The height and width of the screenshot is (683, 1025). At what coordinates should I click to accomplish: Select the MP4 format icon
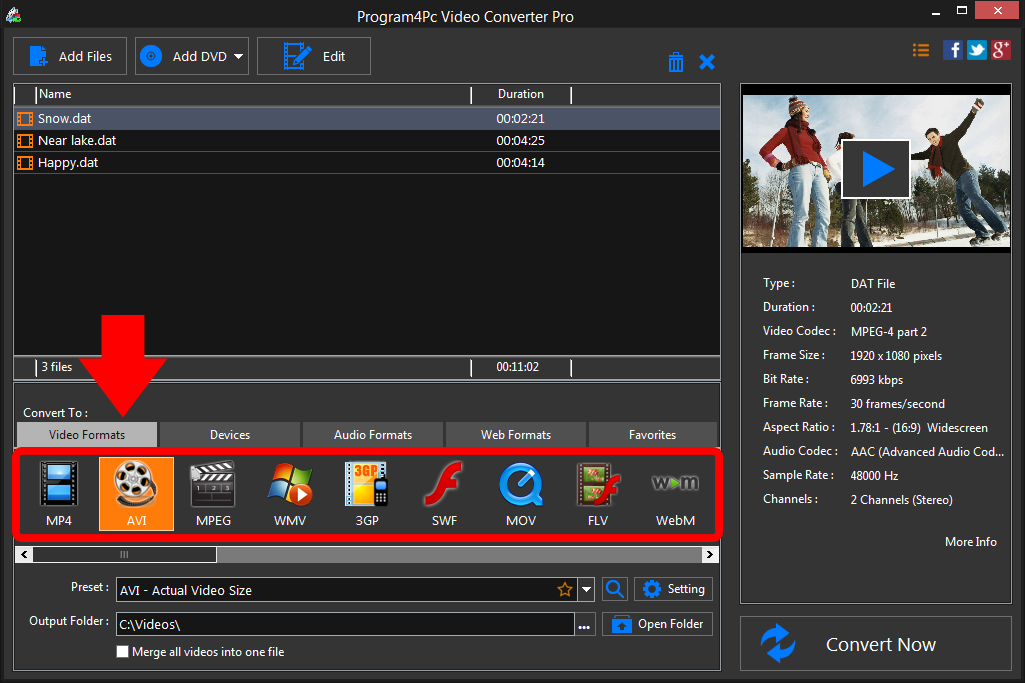(58, 494)
